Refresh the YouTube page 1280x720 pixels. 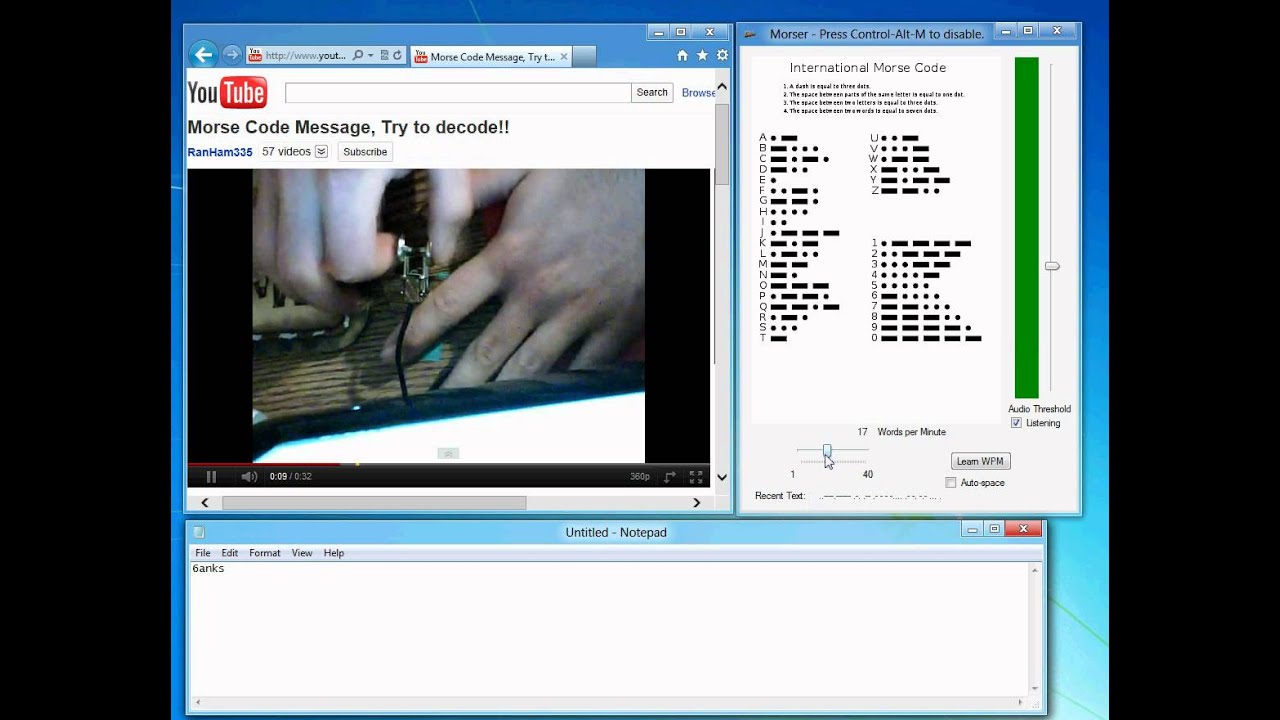[397, 56]
